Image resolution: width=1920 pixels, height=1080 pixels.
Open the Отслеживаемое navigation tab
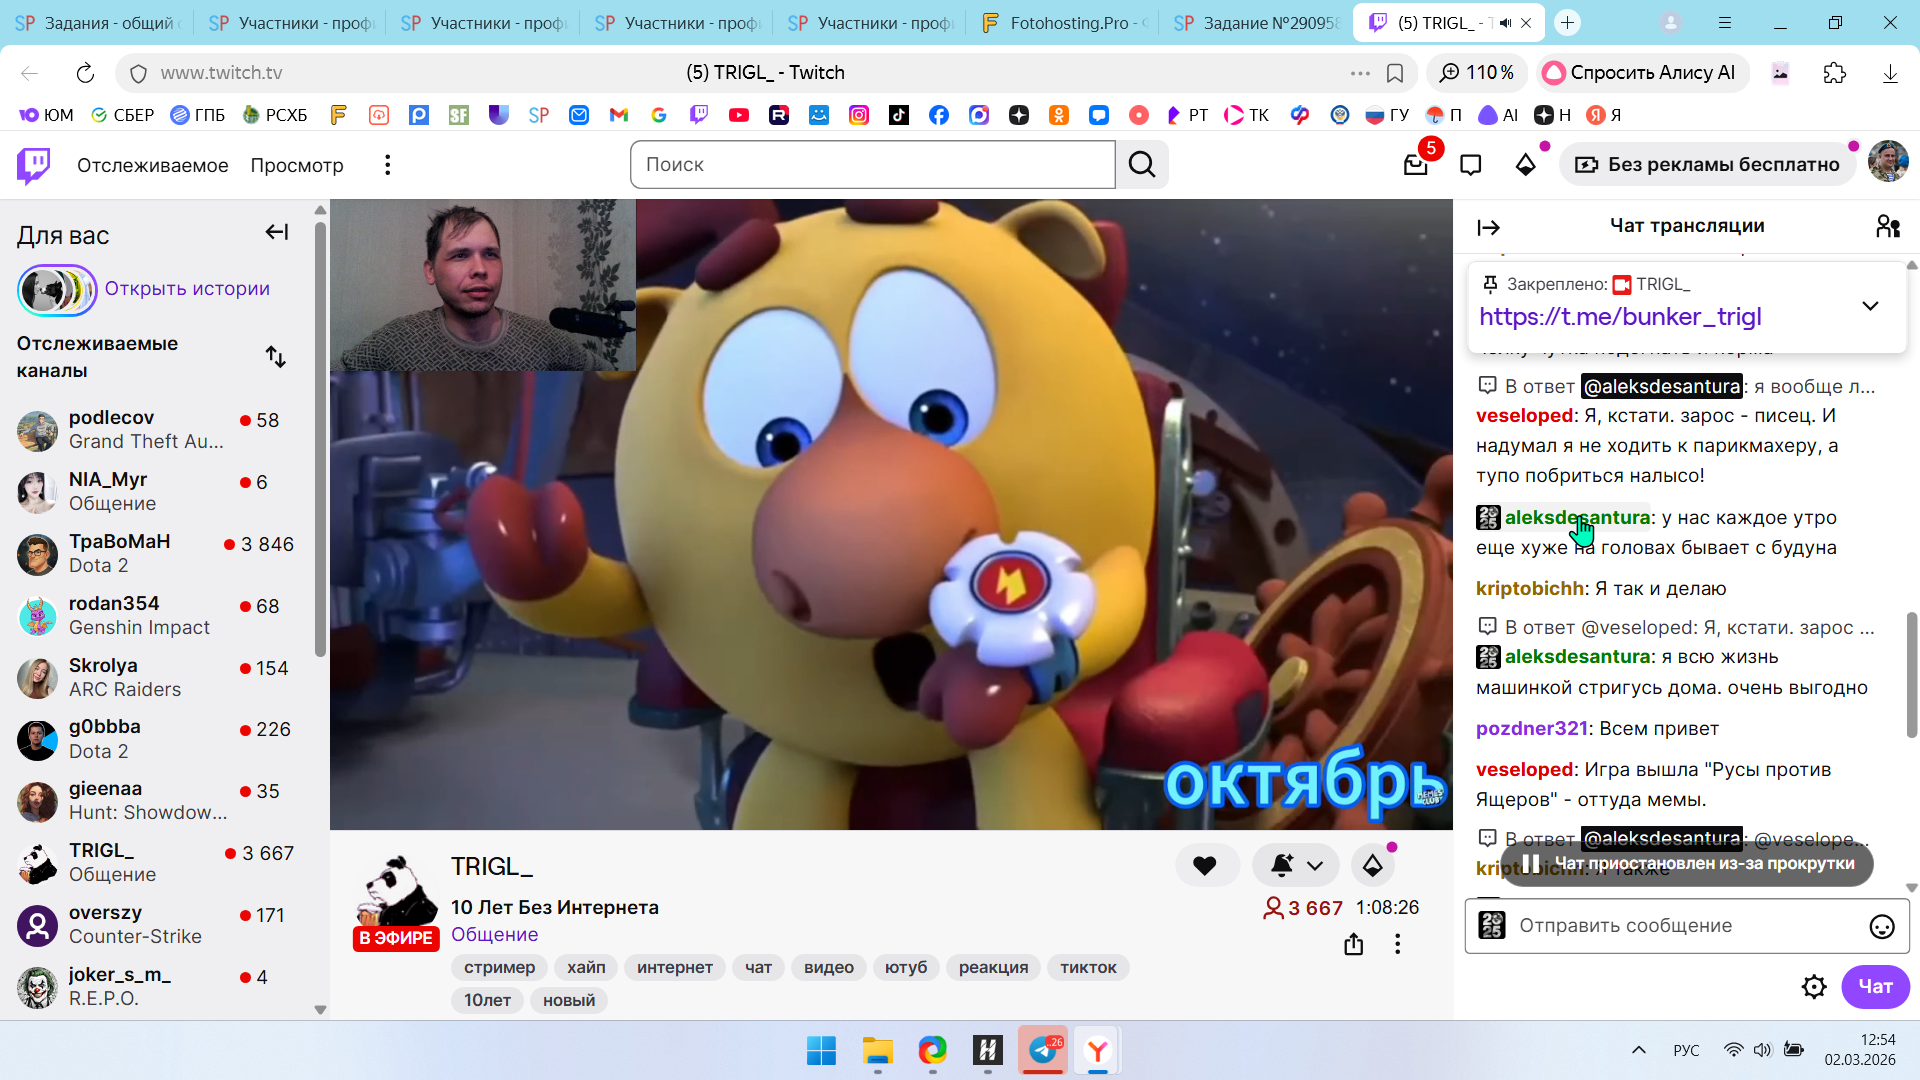point(152,165)
